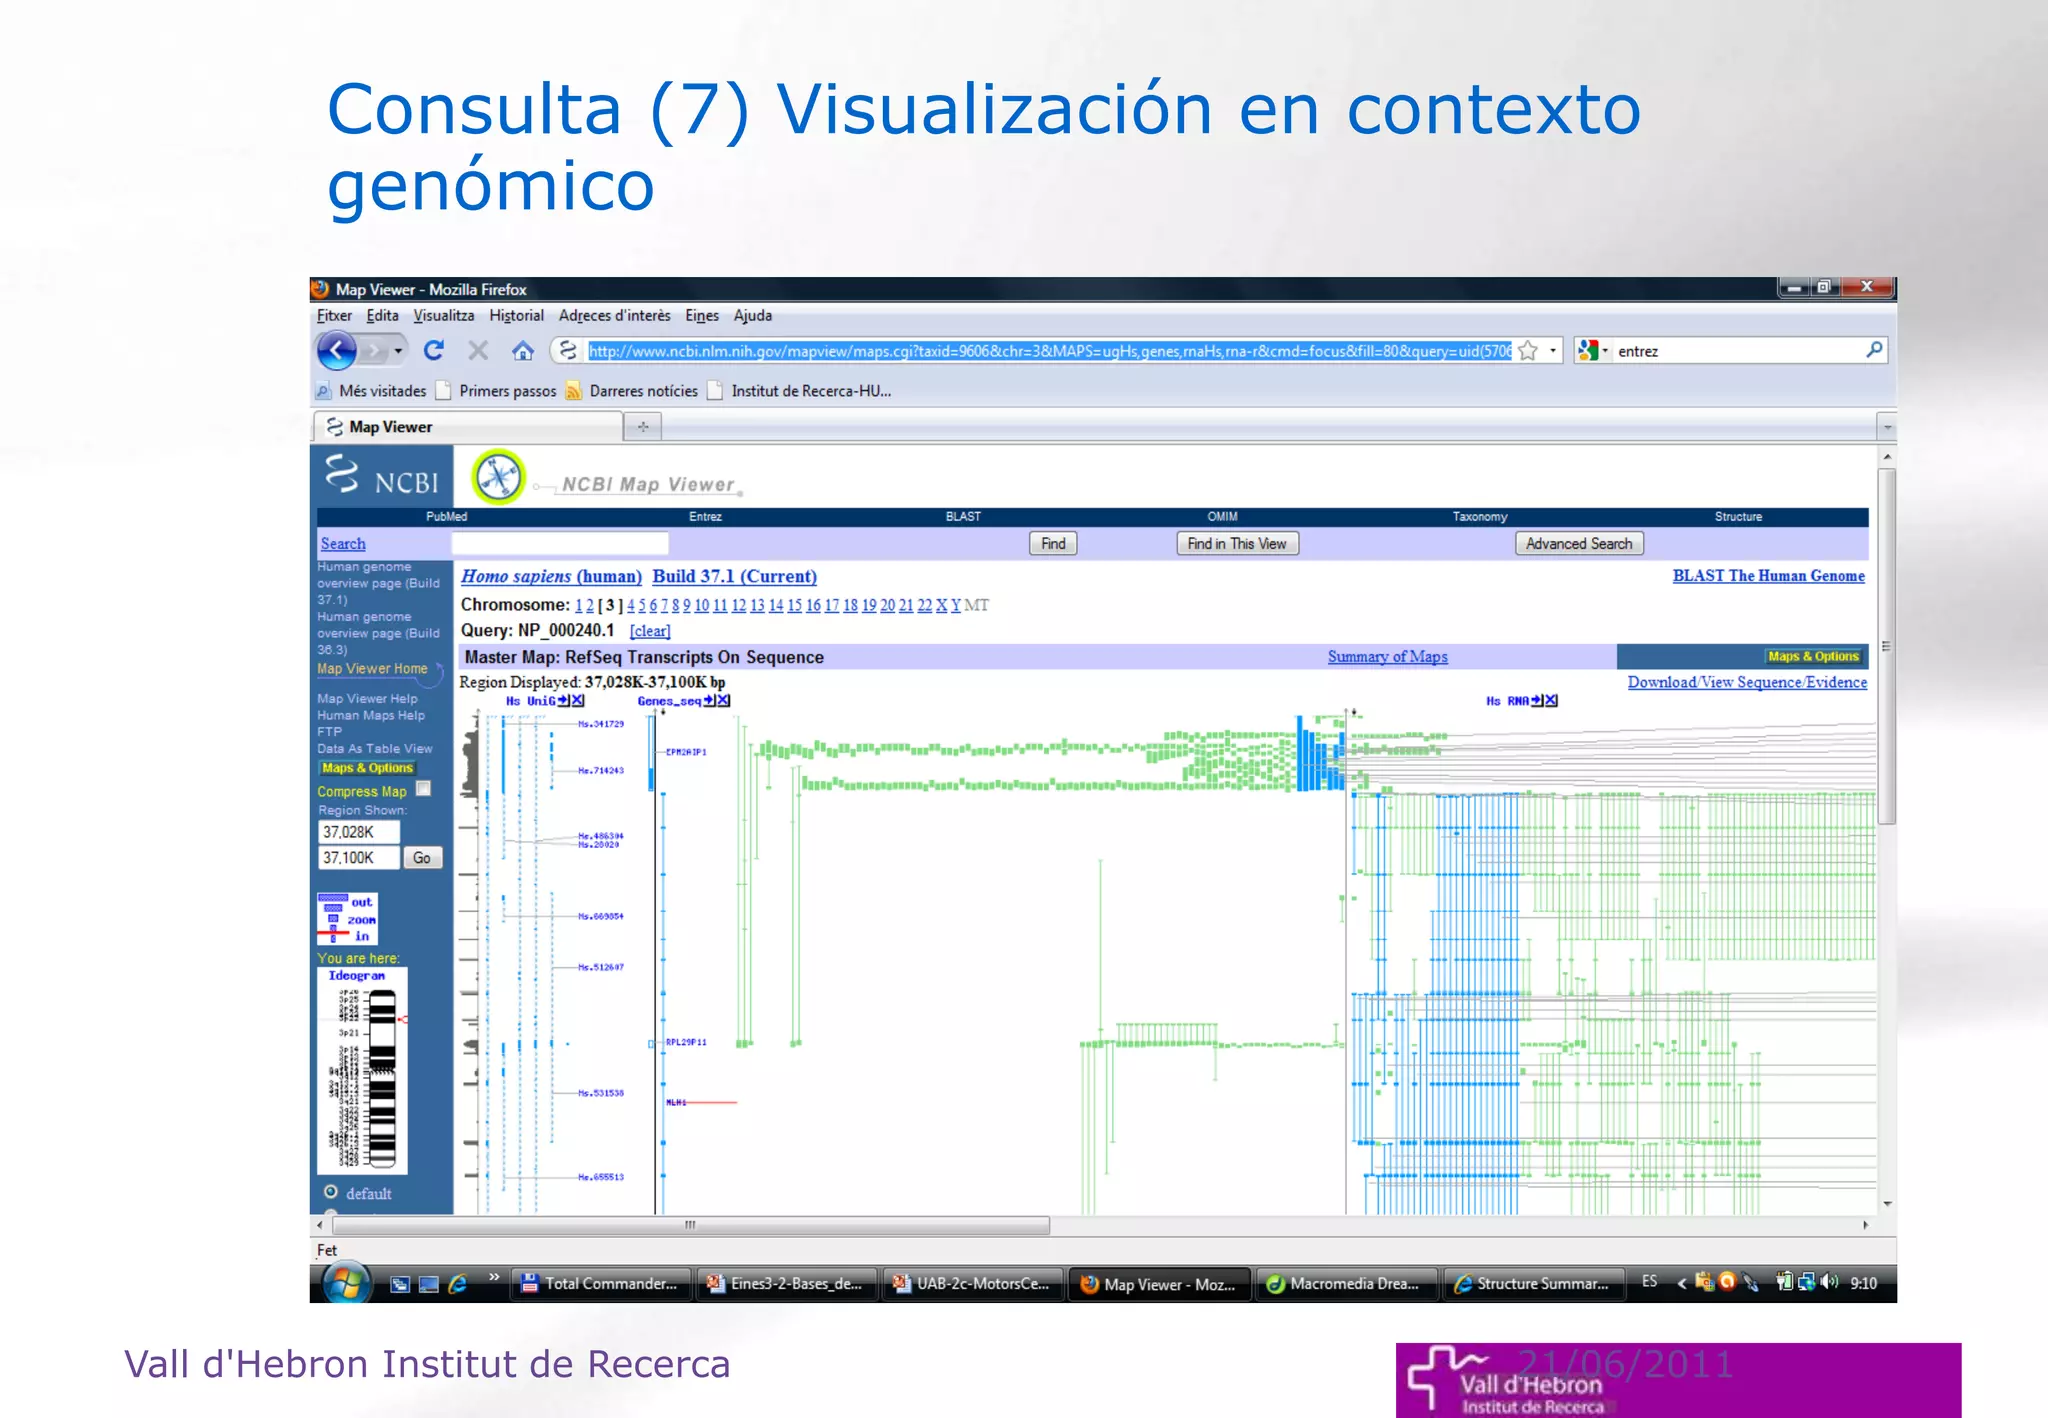The image size is (2048, 1418).
Task: Open the back/forward history dropdown arrow
Action: point(398,351)
